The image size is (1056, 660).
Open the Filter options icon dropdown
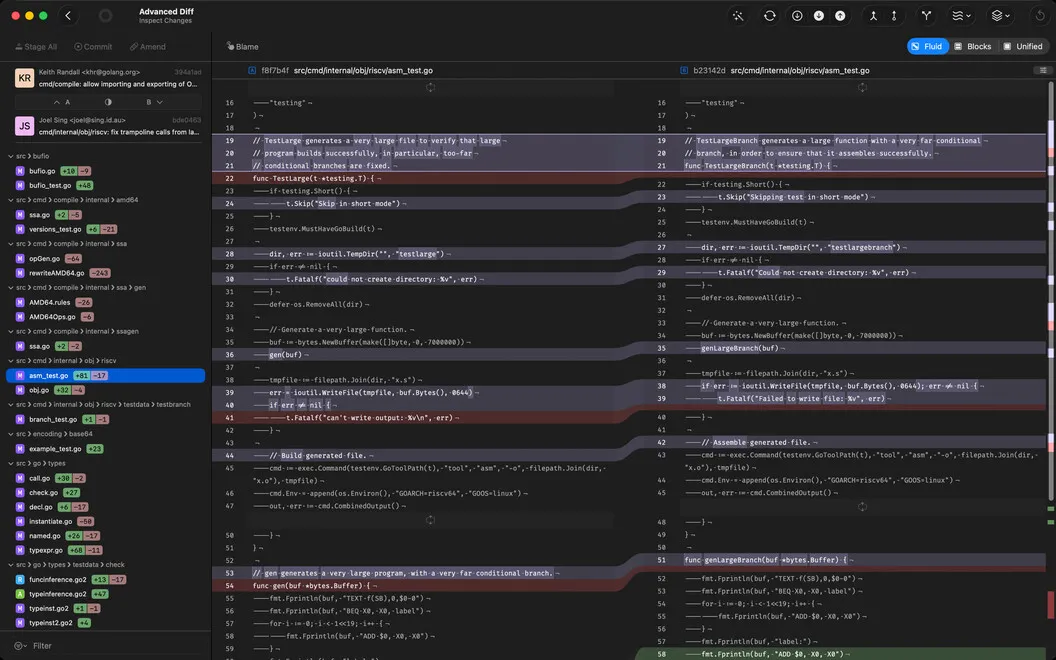point(20,645)
